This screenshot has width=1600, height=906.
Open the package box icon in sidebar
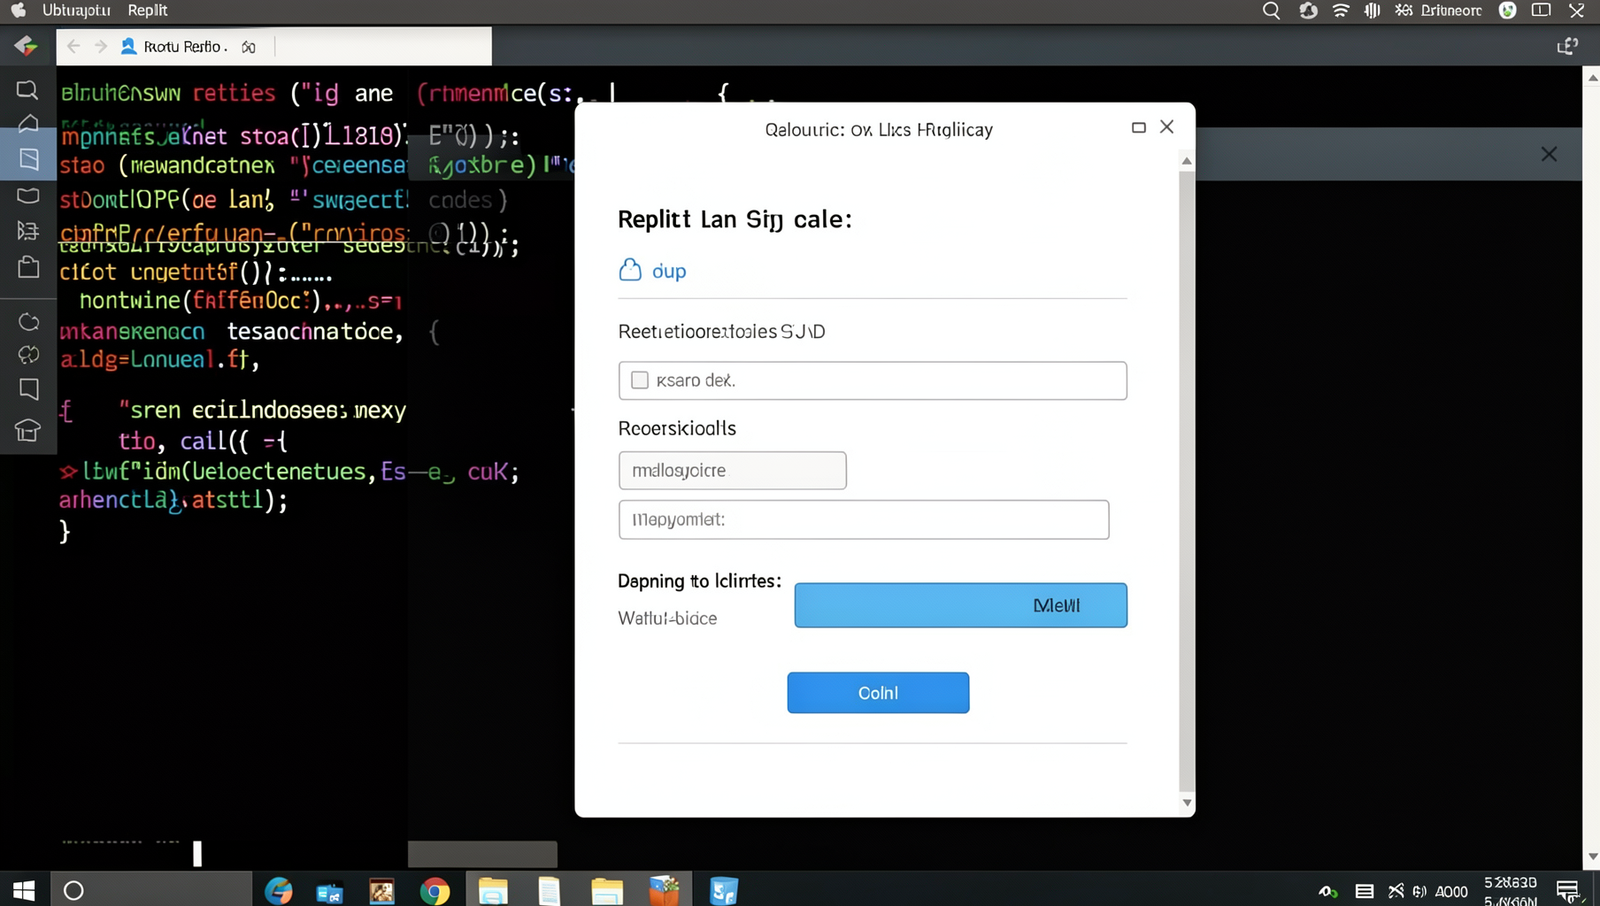[28, 430]
